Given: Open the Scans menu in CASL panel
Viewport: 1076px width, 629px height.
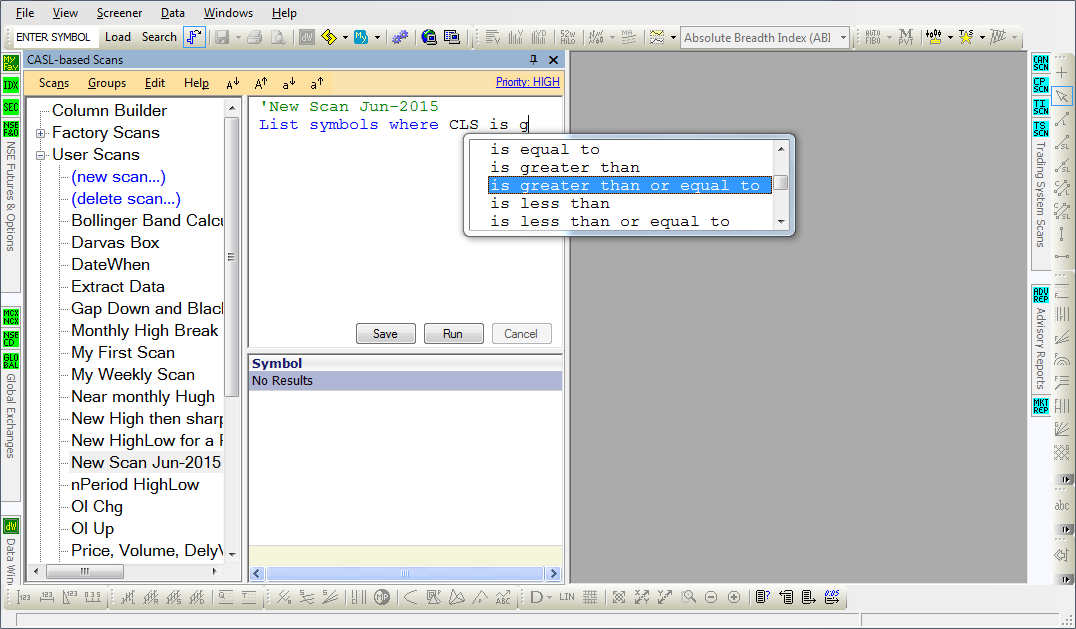Looking at the screenshot, I should [x=54, y=83].
